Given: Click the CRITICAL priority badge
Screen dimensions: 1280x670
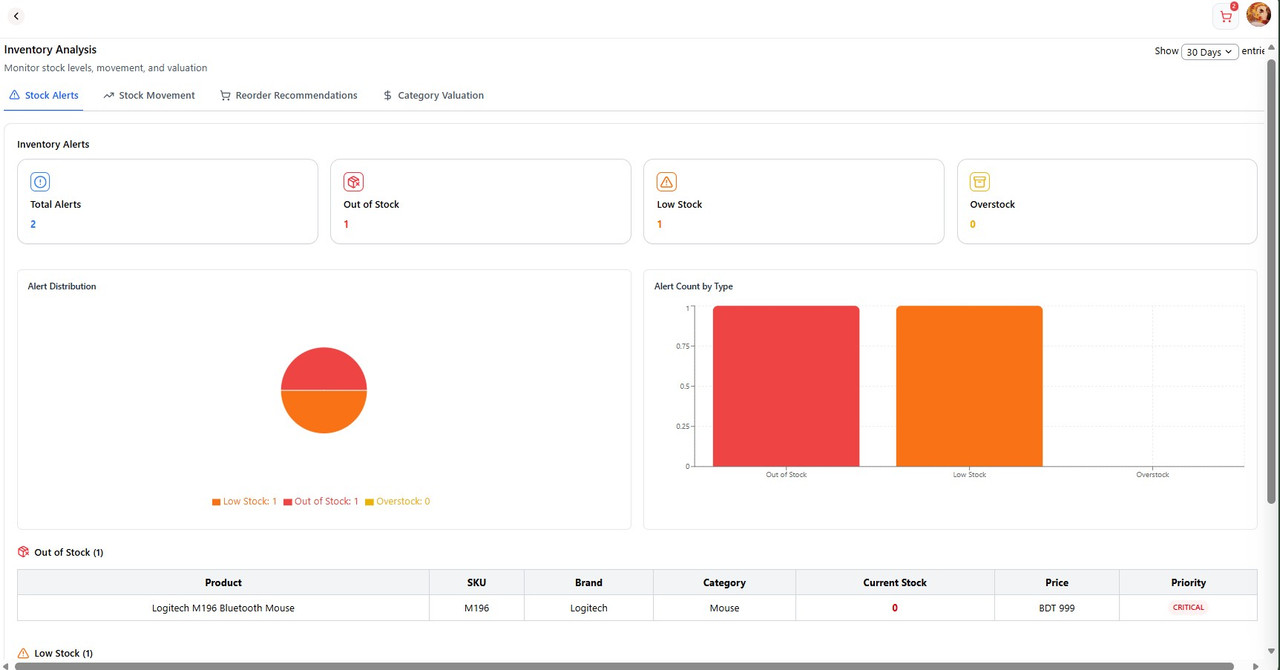Looking at the screenshot, I should (1188, 607).
